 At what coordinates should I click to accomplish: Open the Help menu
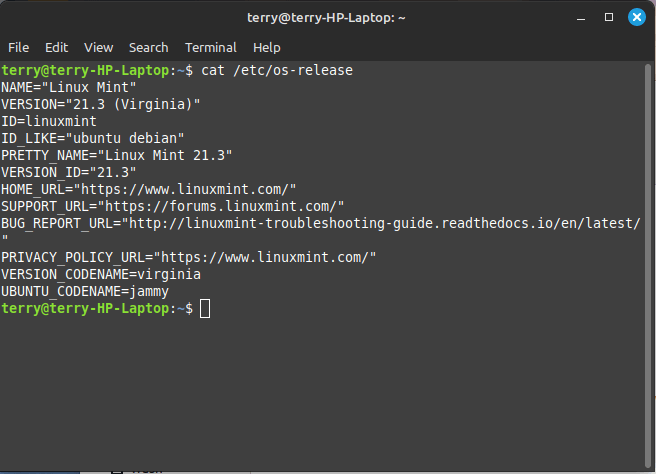(x=266, y=48)
